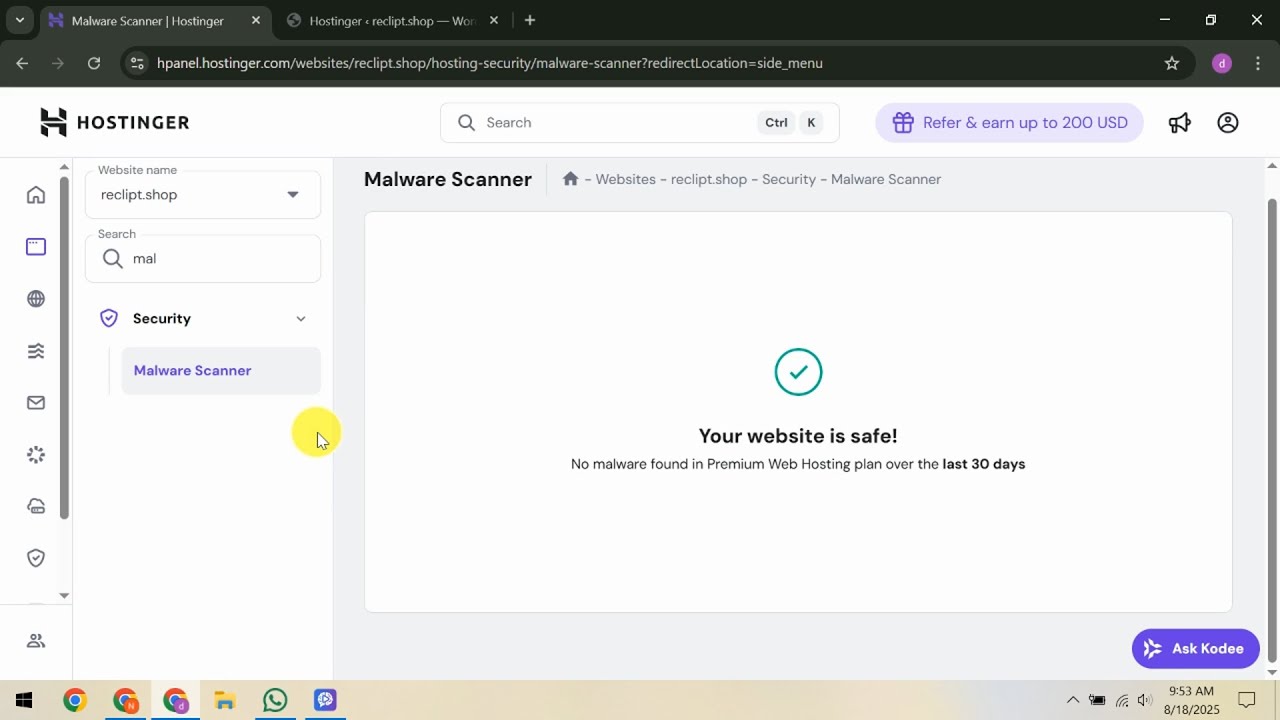Click the sidebar scroll down arrow

64,595
